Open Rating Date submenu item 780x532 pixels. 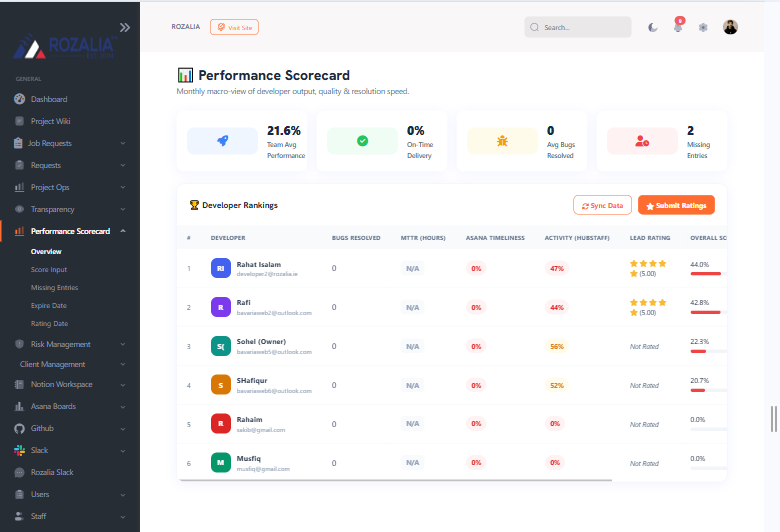(x=49, y=323)
